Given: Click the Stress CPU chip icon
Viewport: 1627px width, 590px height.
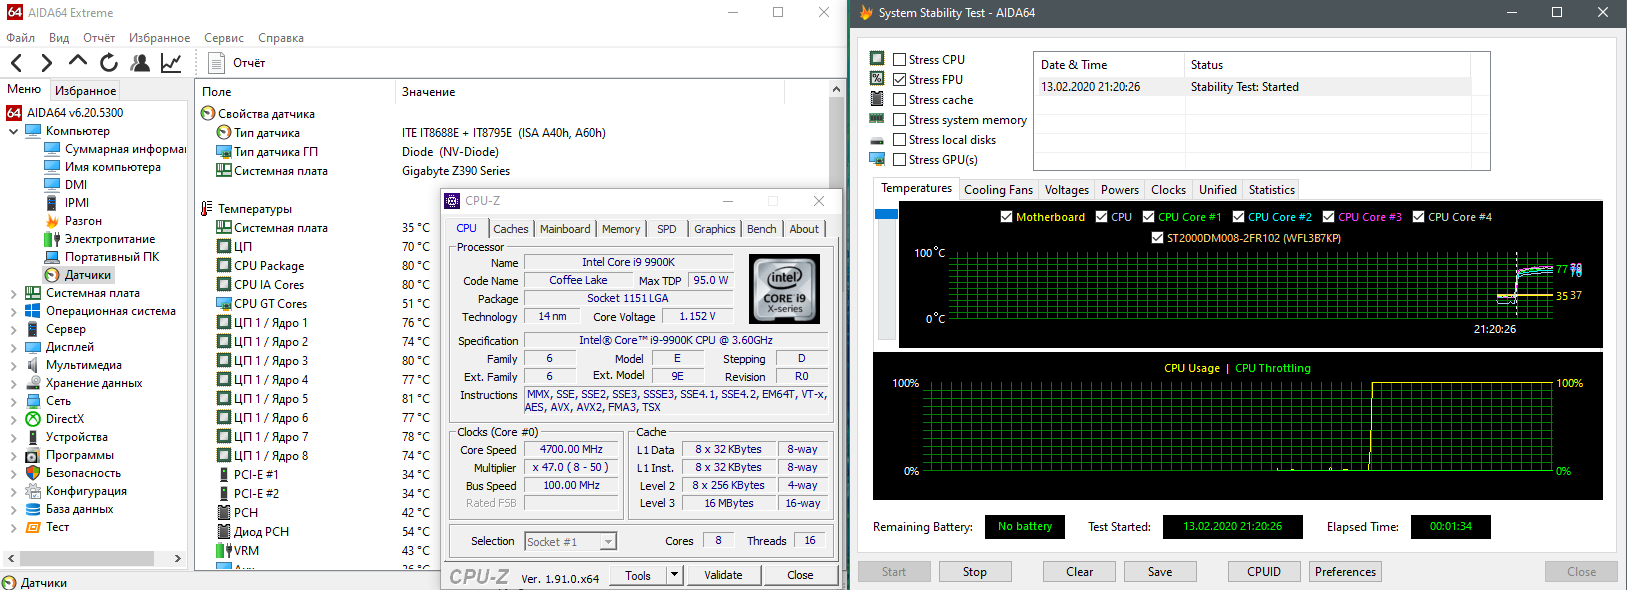Looking at the screenshot, I should pyautogui.click(x=877, y=59).
